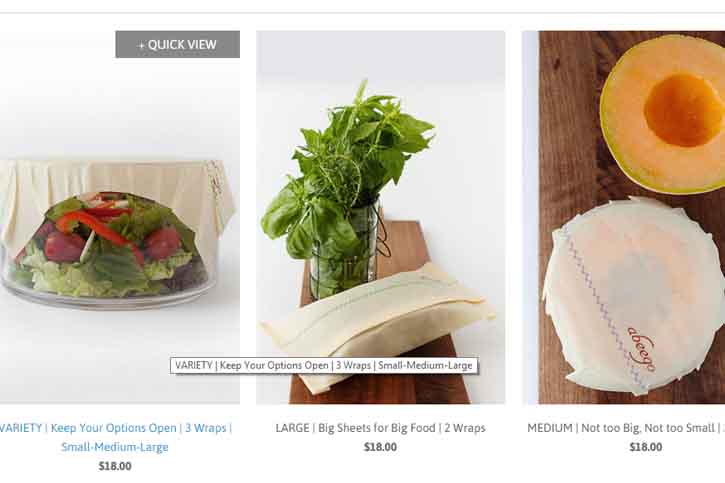Click the $18.00 price under VARIETY pack

coord(115,466)
